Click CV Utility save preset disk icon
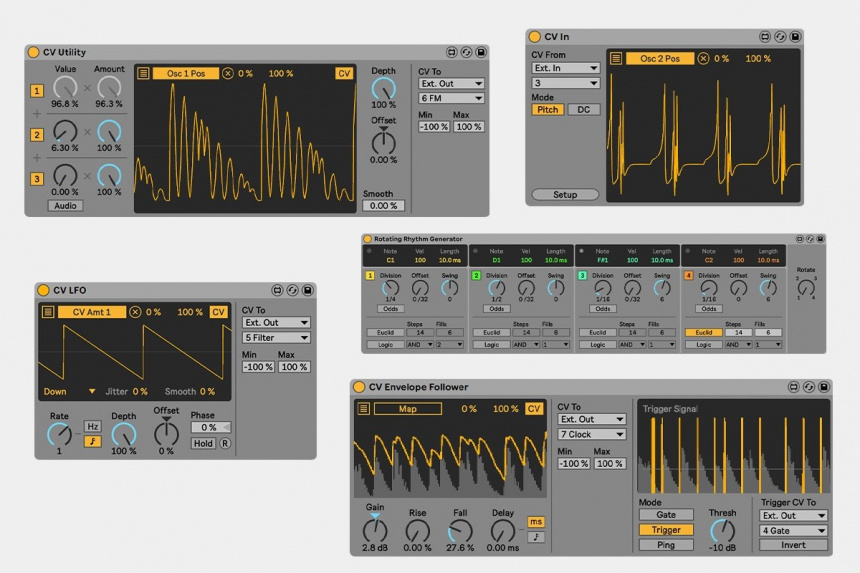 coord(481,52)
